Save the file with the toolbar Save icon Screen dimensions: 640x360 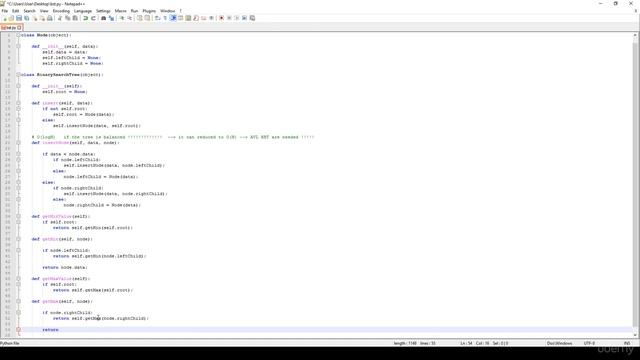coord(19,18)
